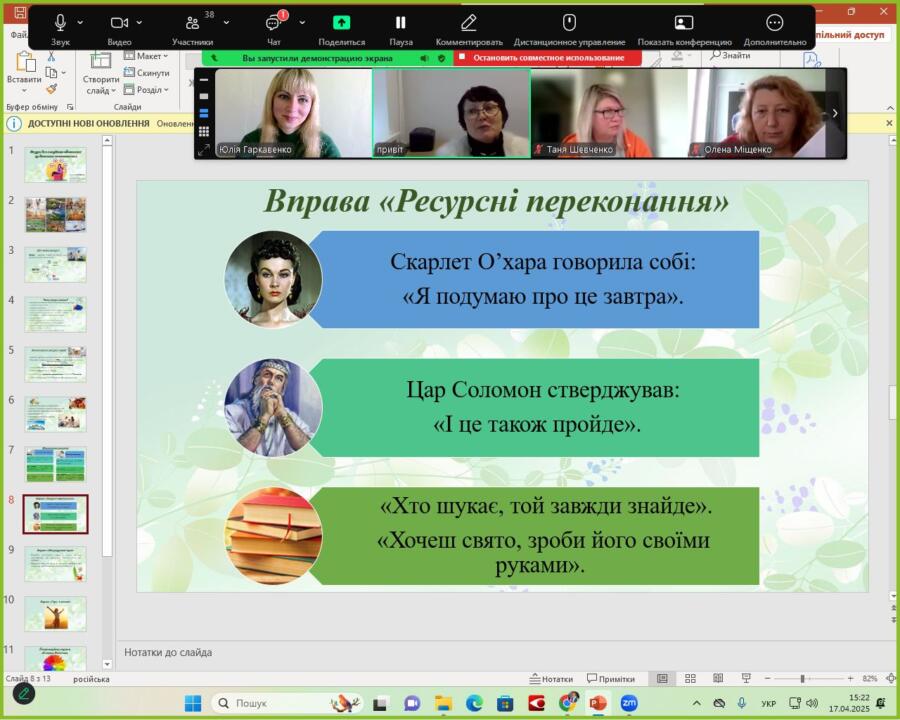This screenshot has width=900, height=720.
Task: Click Показать конференцию button
Action: (684, 29)
